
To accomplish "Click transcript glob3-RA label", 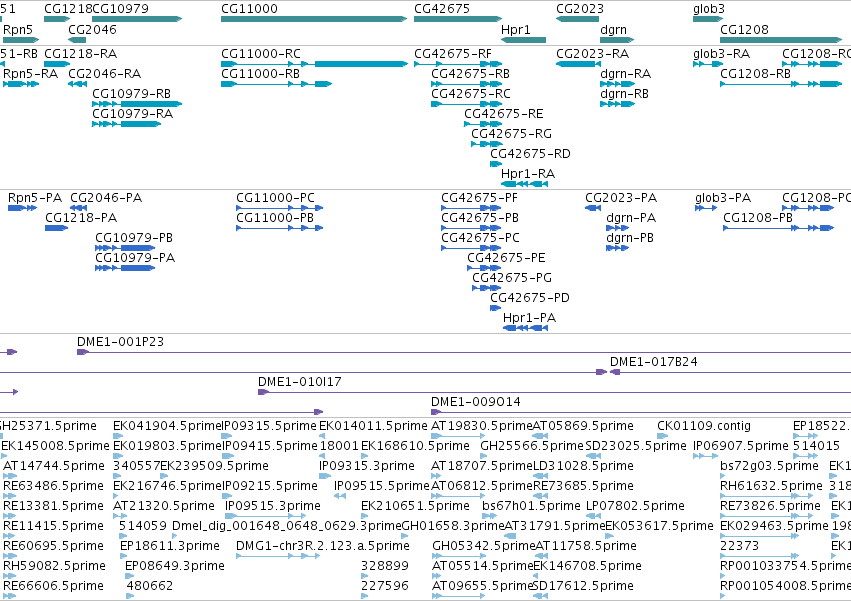I will click(x=721, y=54).
